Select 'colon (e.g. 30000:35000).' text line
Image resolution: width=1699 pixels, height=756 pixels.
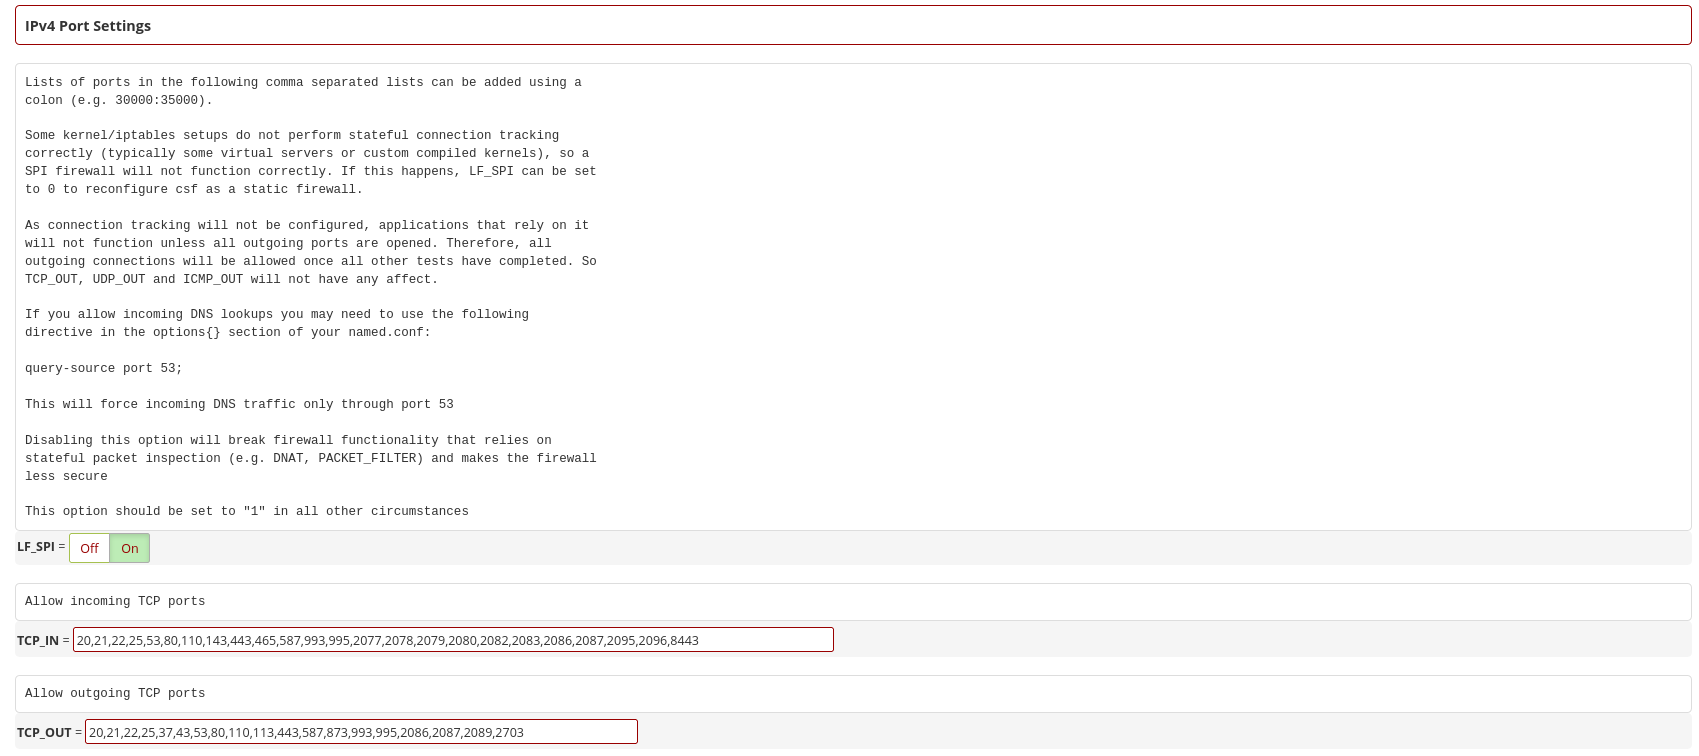(x=119, y=101)
